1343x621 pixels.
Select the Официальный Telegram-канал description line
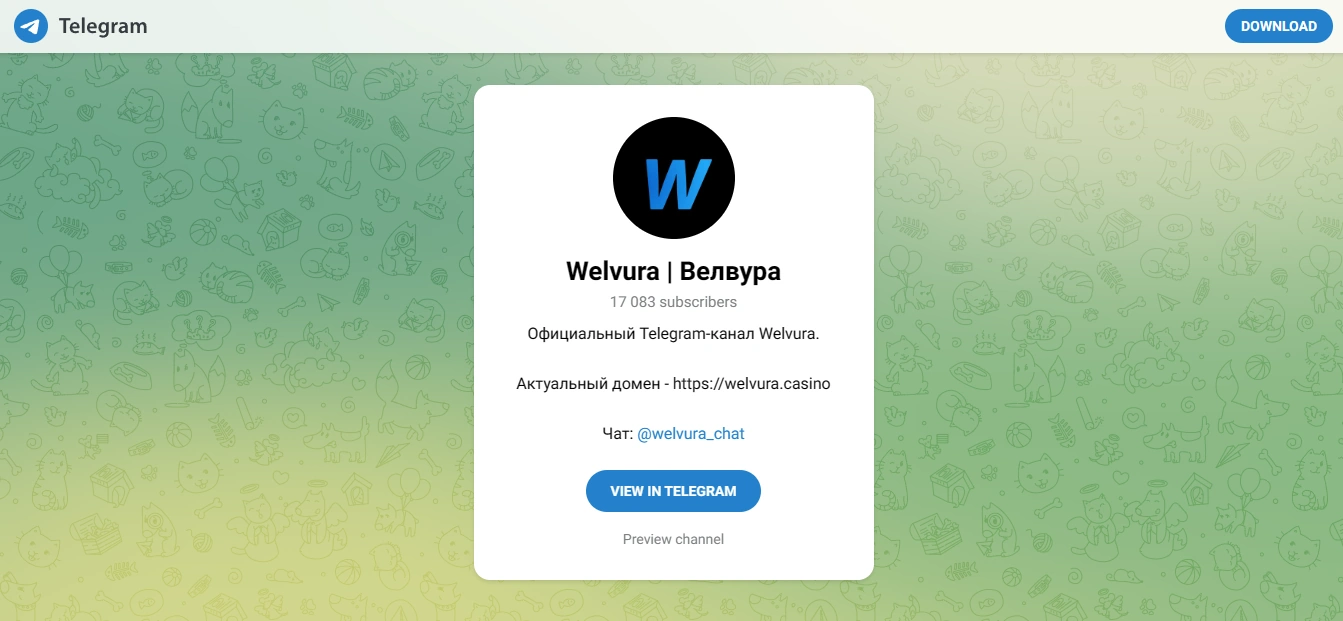(674, 333)
